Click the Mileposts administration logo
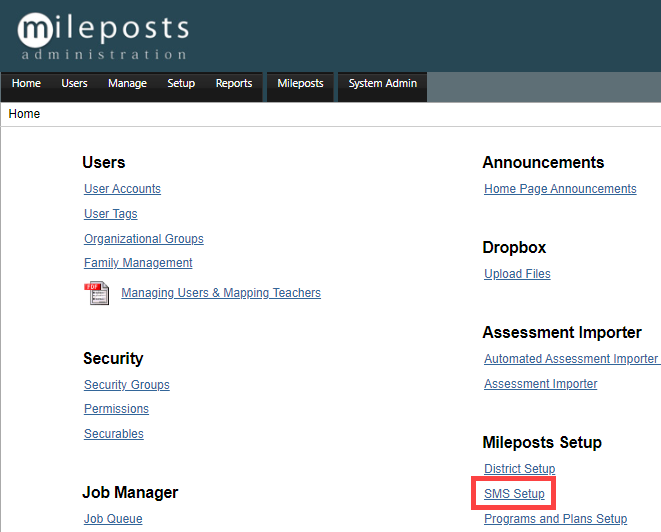Screen dimensions: 661x532 pyautogui.click(x=103, y=36)
